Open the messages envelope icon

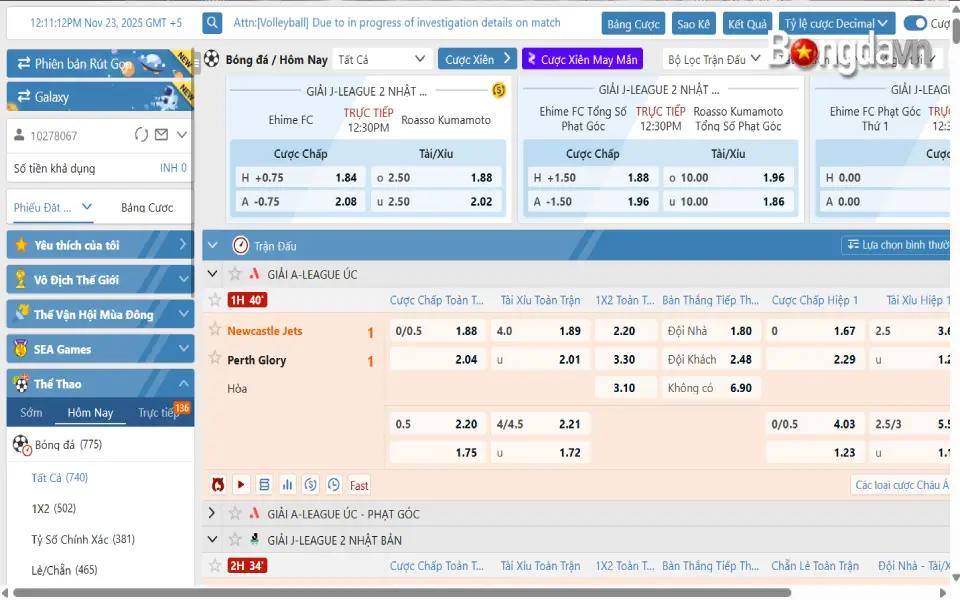click(161, 135)
